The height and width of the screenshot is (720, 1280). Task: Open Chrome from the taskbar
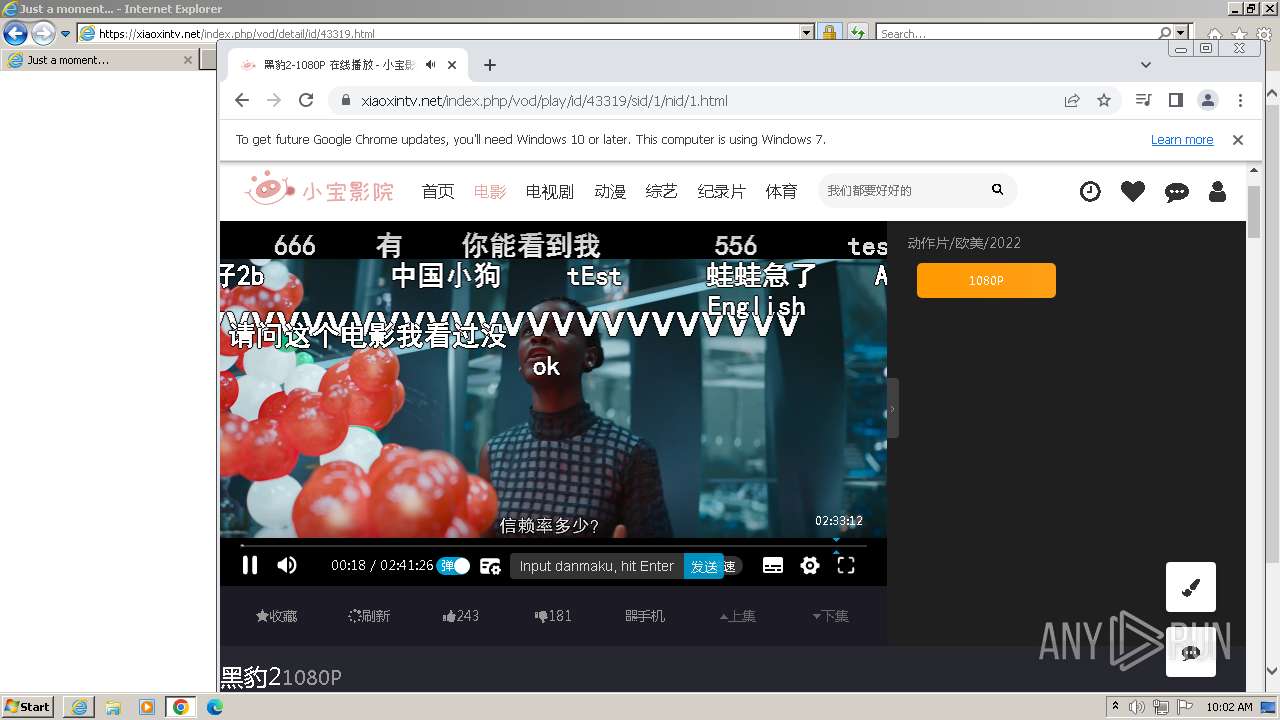181,707
